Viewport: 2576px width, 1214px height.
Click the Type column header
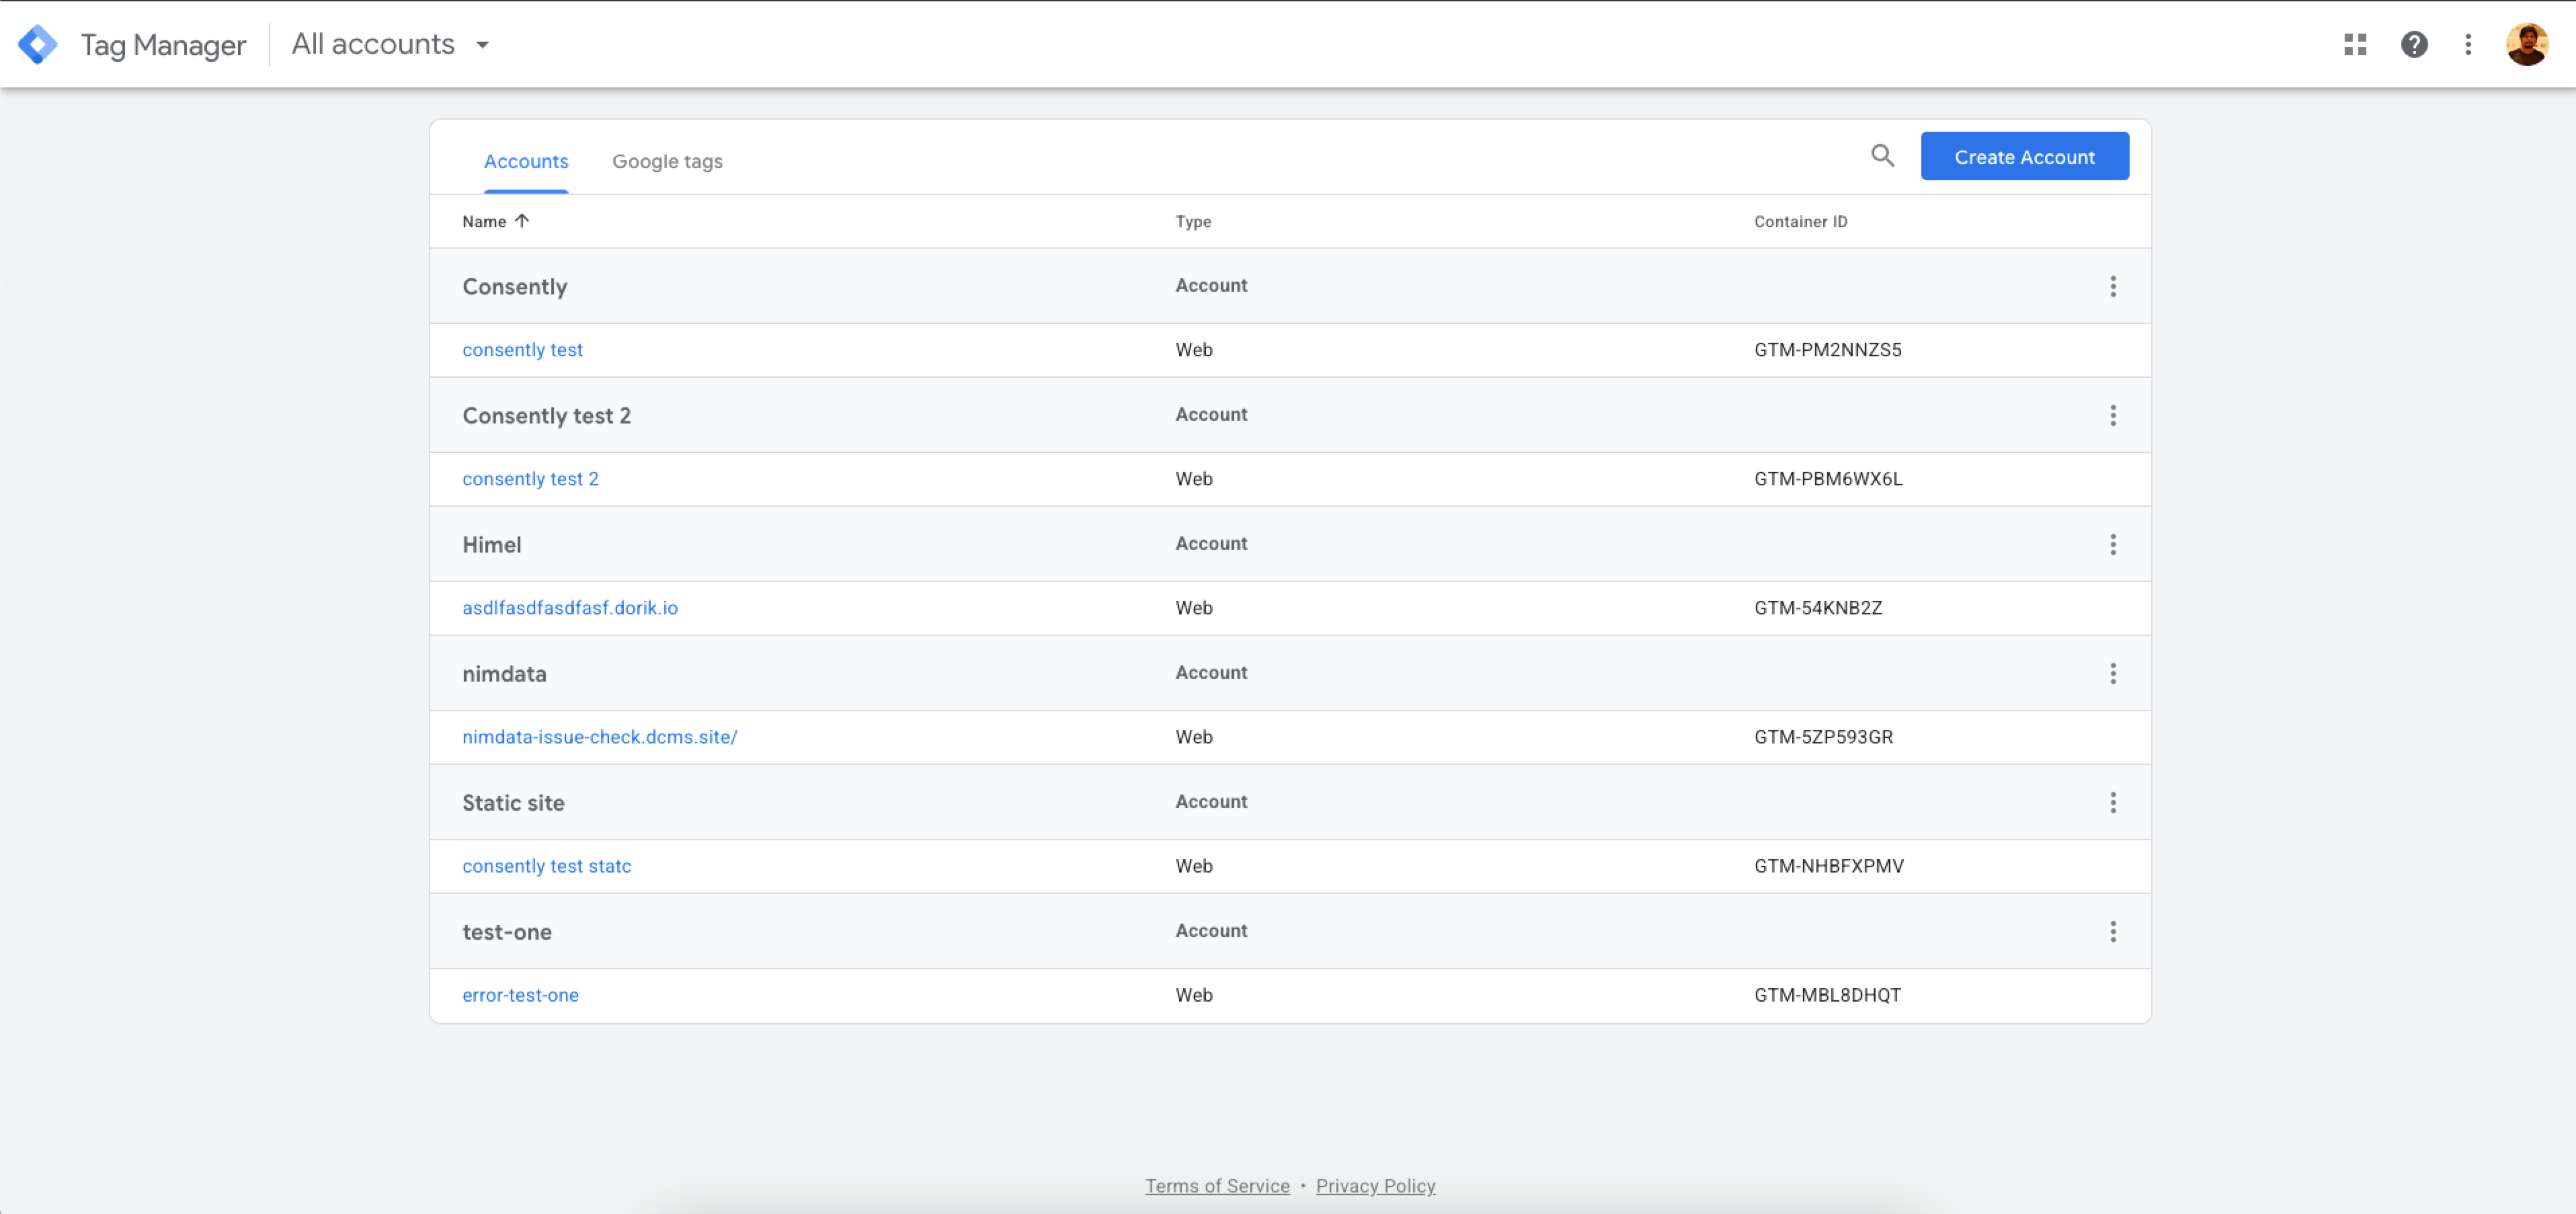[1193, 222]
